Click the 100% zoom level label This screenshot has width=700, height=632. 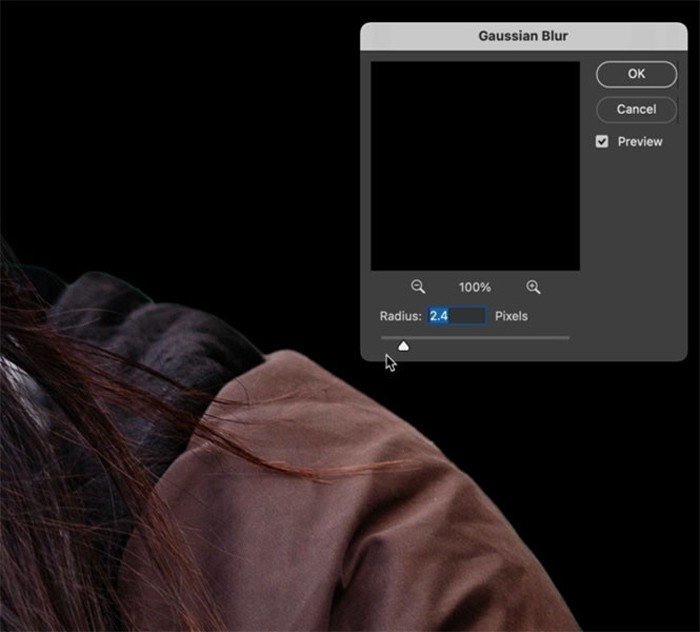tap(475, 287)
